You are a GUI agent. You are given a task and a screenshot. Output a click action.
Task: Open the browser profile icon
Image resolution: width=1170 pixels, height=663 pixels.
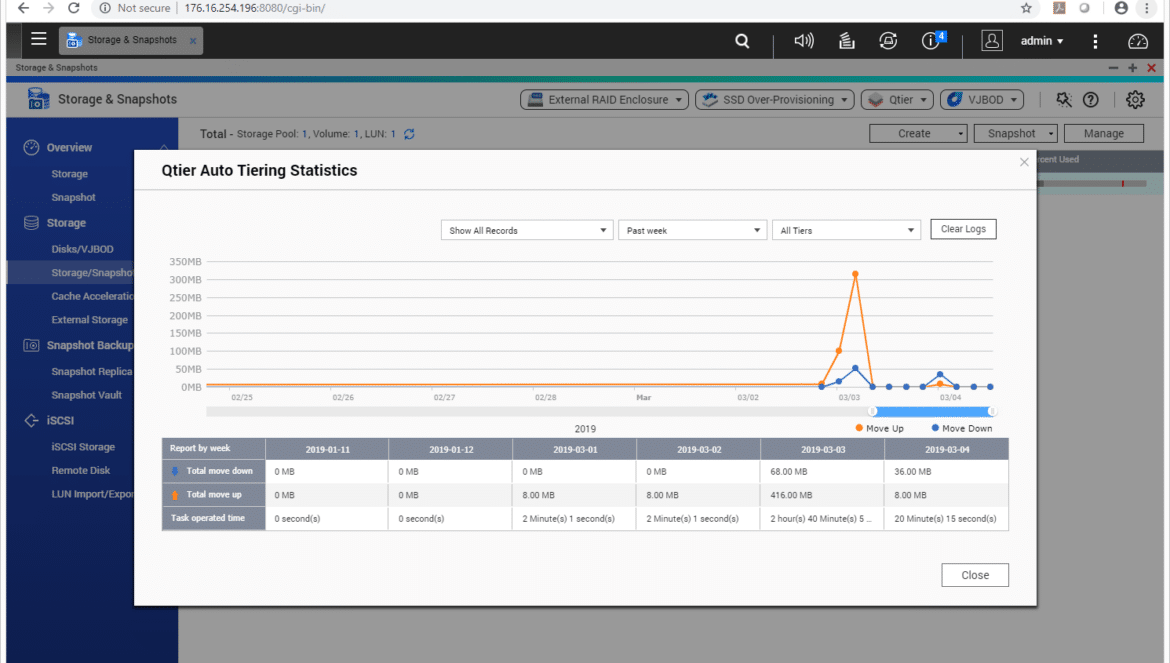pyautogui.click(x=1121, y=8)
